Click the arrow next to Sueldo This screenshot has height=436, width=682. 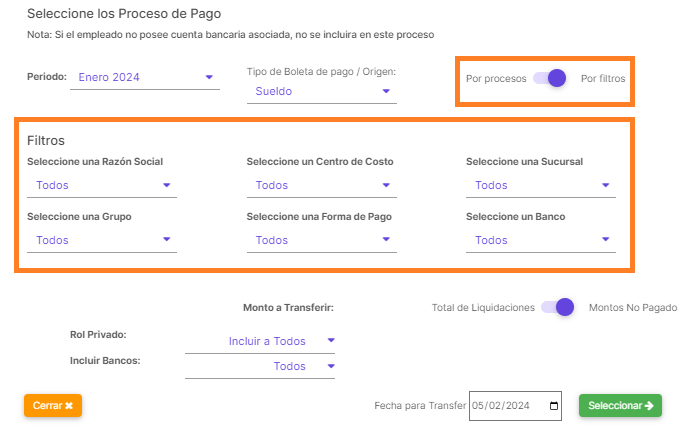tap(387, 92)
